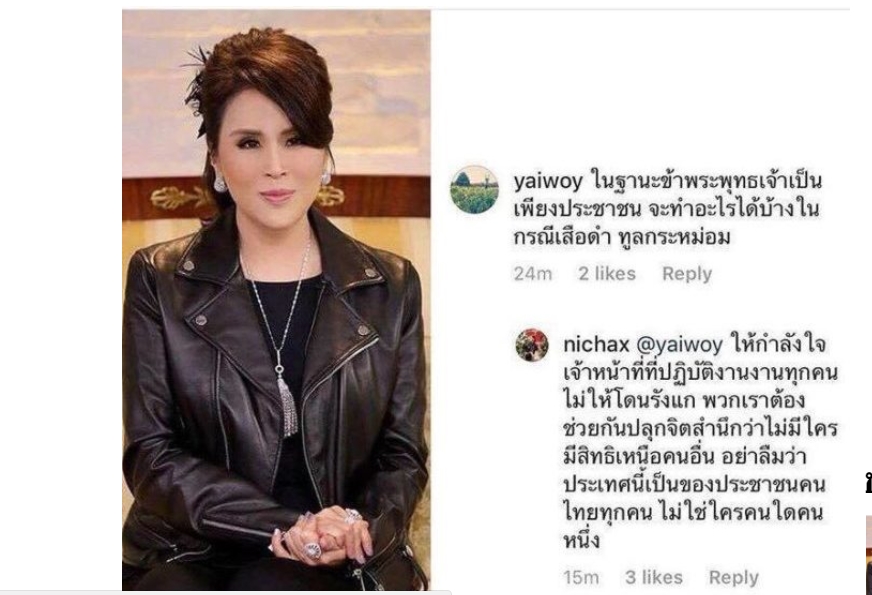Click the 15m comment timestamp

click(581, 577)
